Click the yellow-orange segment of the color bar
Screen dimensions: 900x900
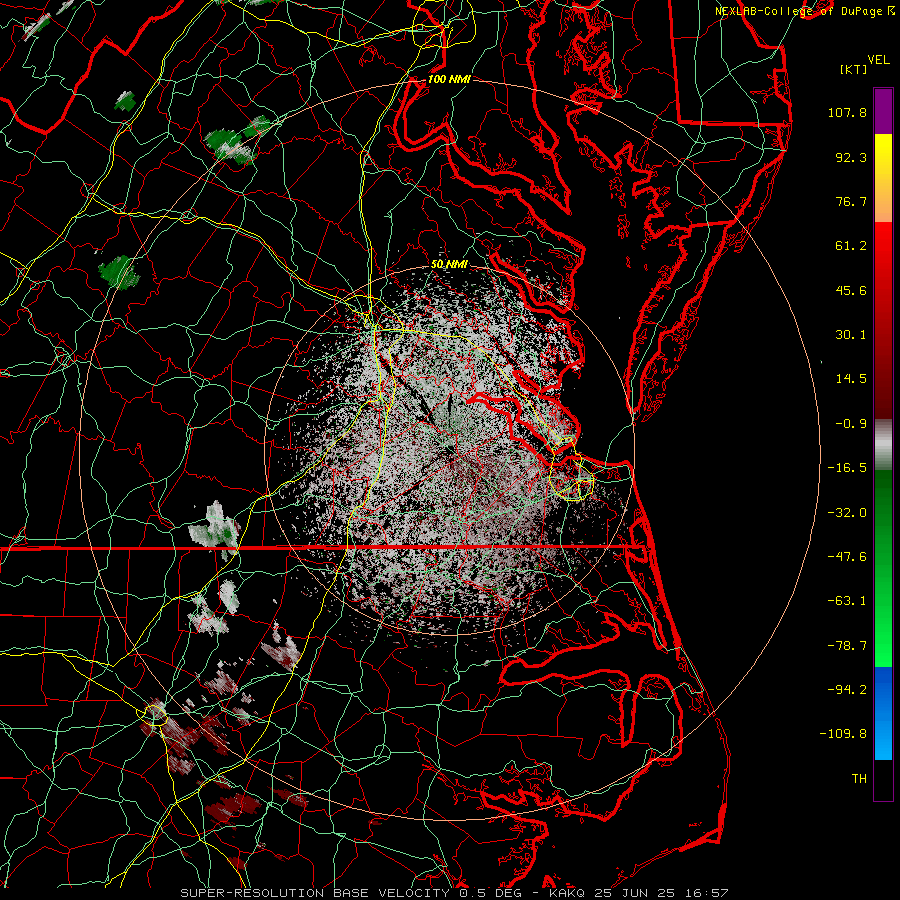tap(883, 178)
